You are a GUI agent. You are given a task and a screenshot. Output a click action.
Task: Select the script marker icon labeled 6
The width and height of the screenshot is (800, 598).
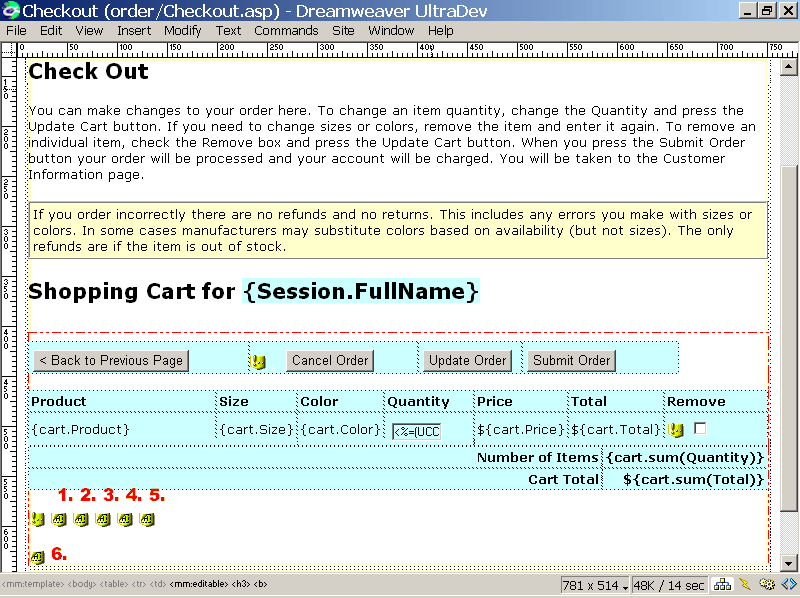coord(37,557)
